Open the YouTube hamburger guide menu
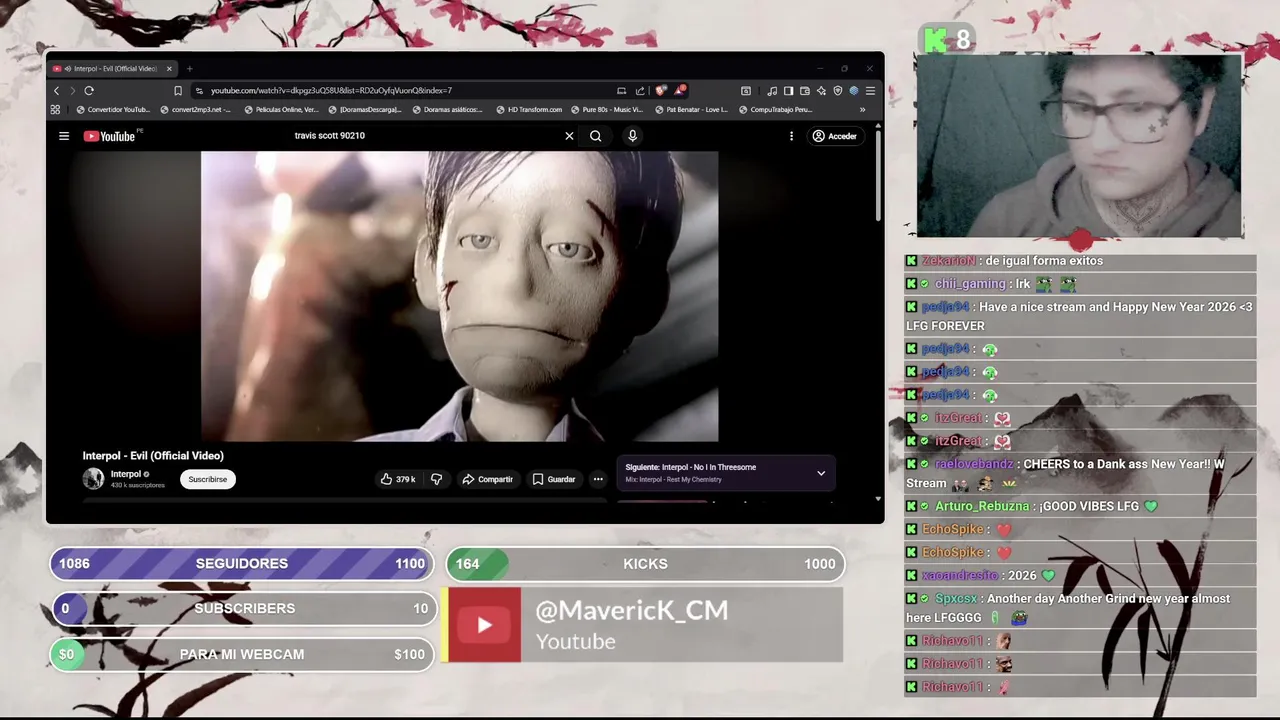The height and width of the screenshot is (720, 1280). pos(64,136)
